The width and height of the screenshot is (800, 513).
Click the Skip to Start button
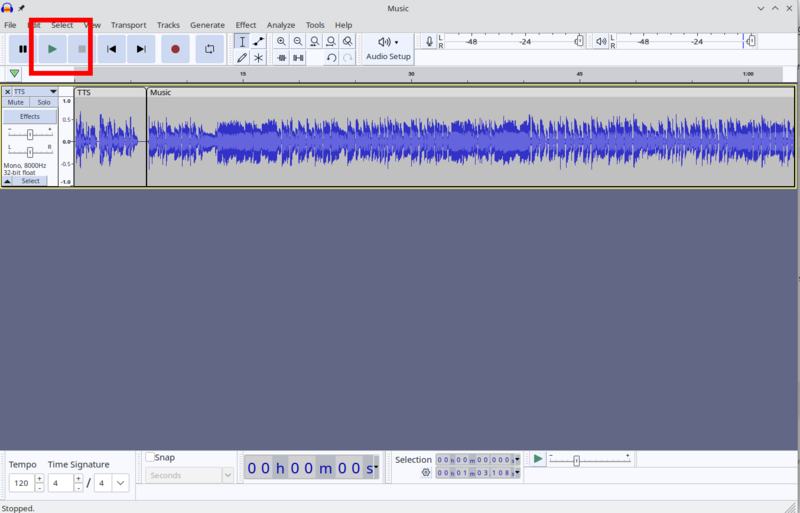click(112, 48)
